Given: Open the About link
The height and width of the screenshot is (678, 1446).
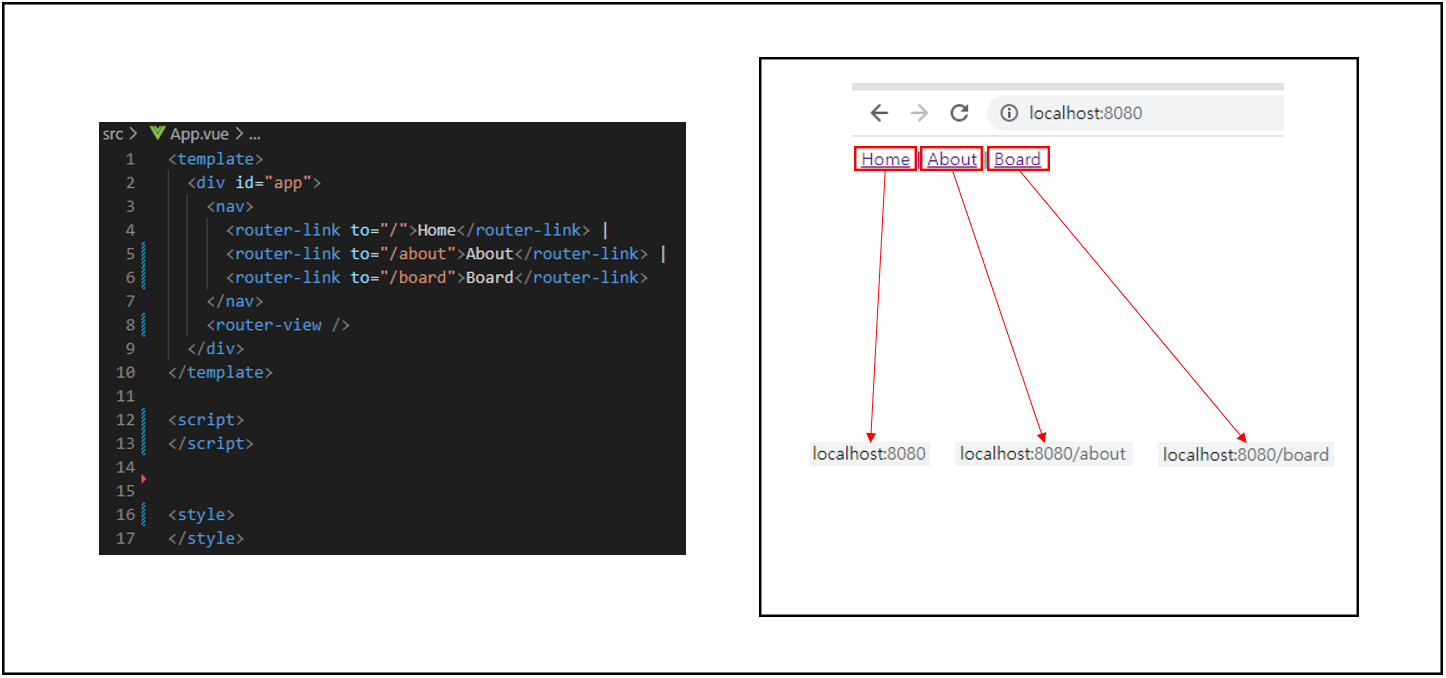Looking at the screenshot, I should pos(952,159).
